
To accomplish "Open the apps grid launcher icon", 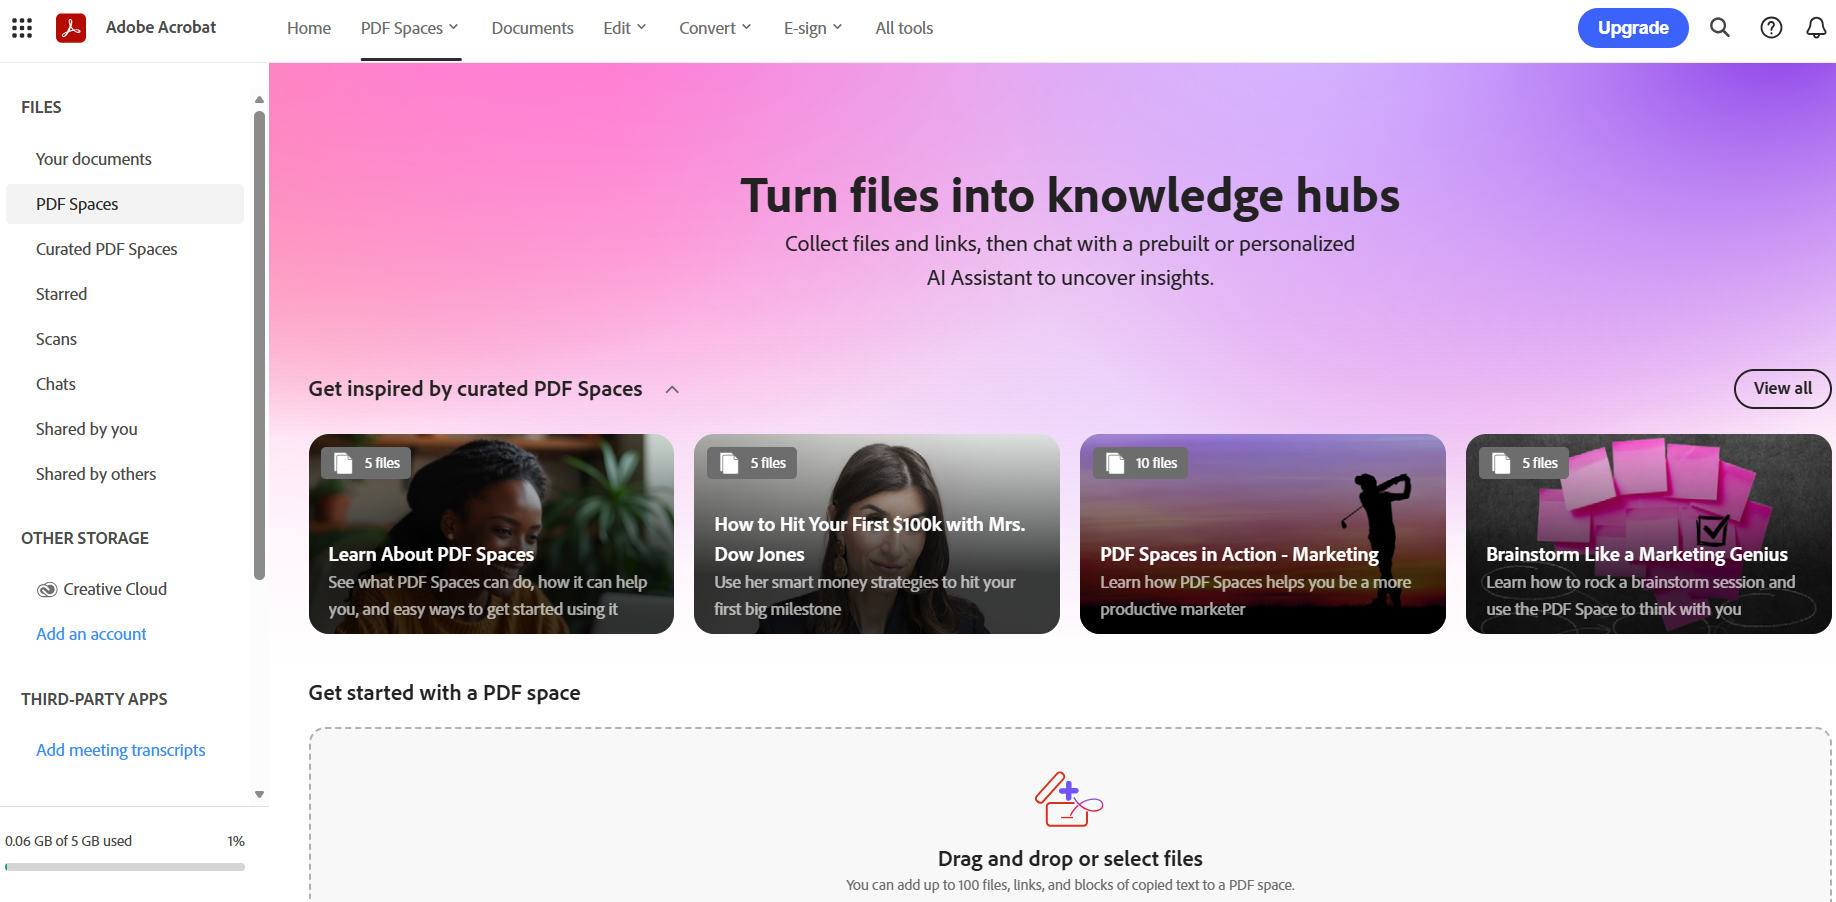I will pos(22,28).
